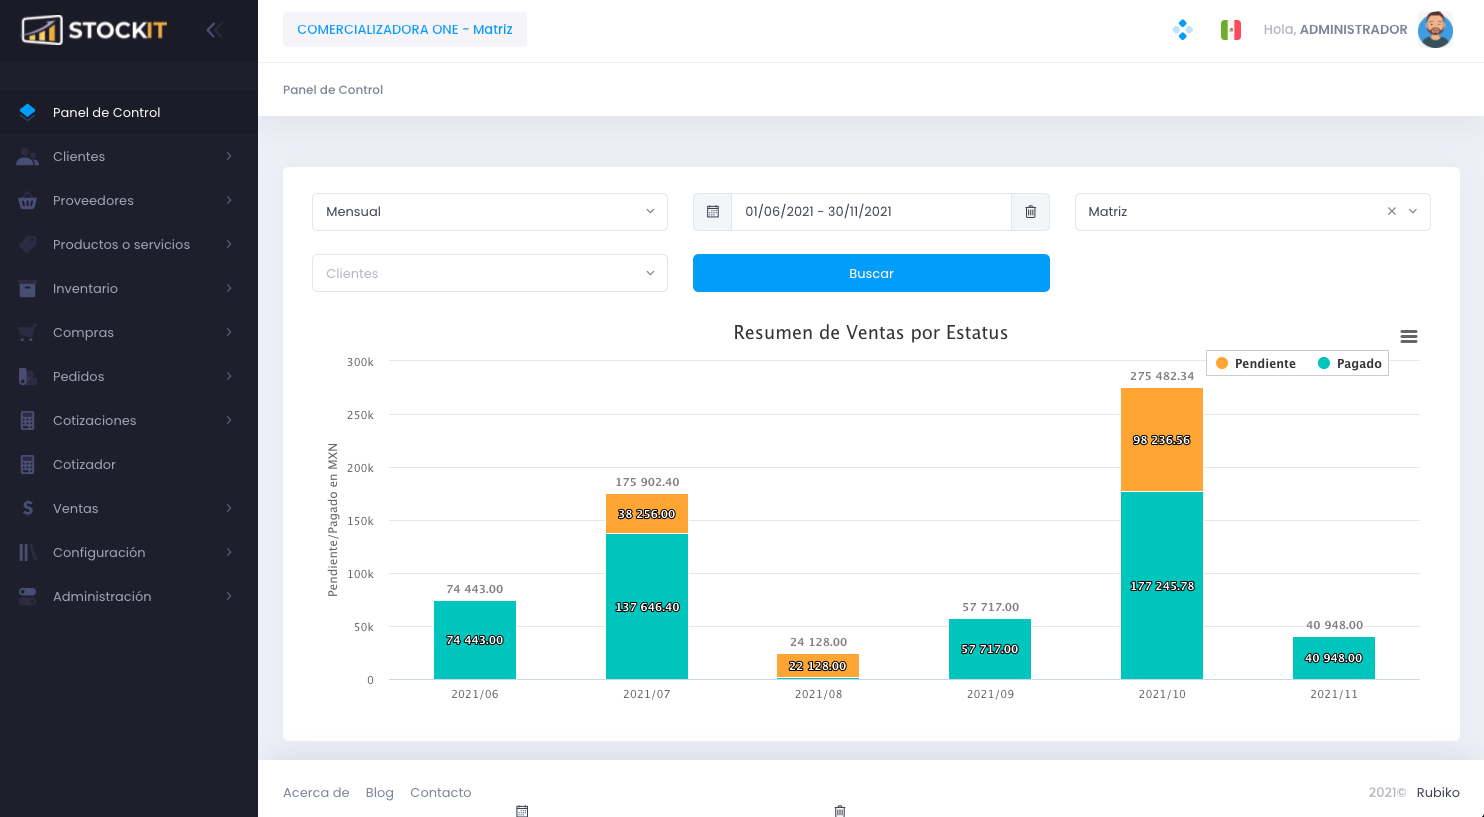Click the 275 482.34 total label
The height and width of the screenshot is (817, 1484).
coord(1162,376)
